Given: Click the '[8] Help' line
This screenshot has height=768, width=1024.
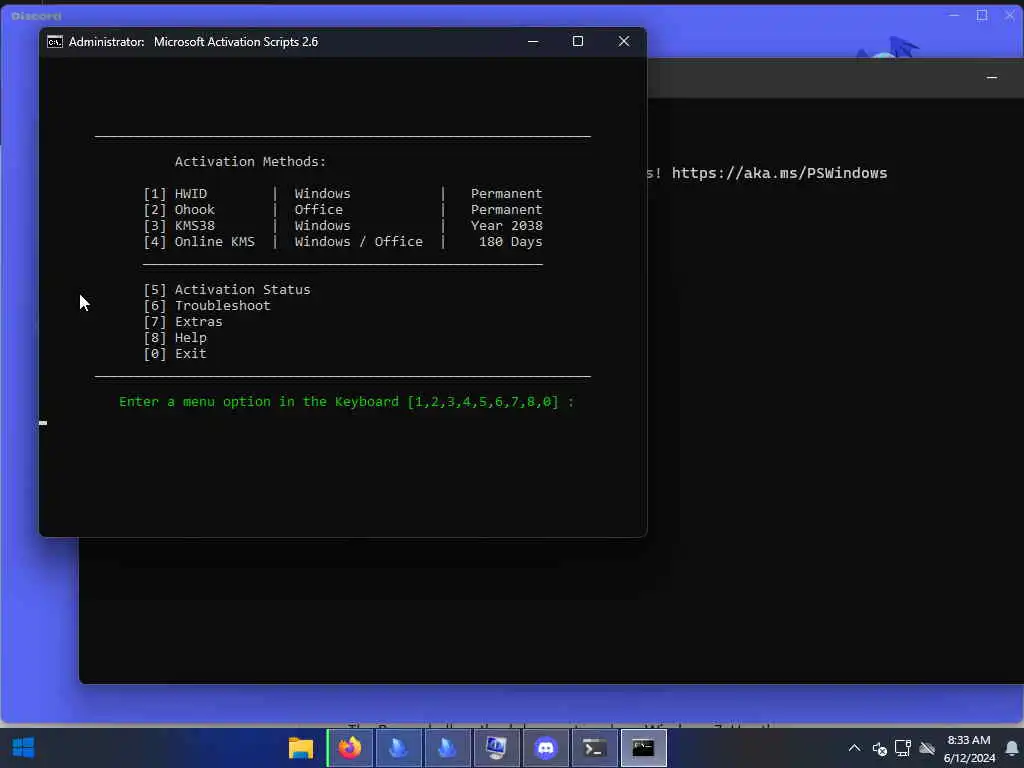Looking at the screenshot, I should [x=175, y=338].
